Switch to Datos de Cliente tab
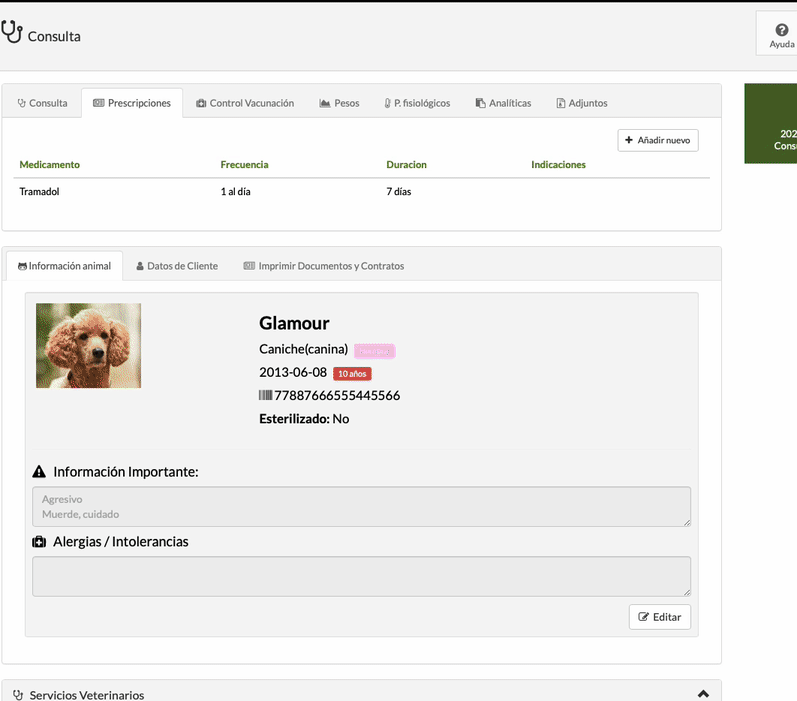This screenshot has width=797, height=701. (176, 266)
